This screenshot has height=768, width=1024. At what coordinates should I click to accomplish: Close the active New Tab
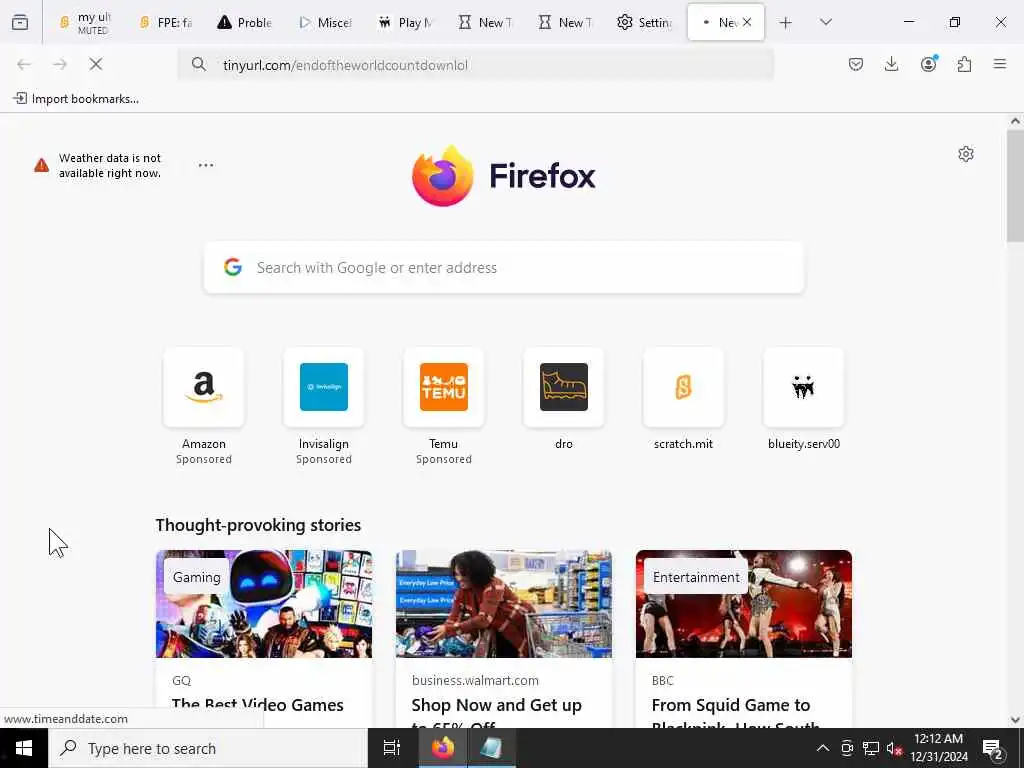(747, 22)
